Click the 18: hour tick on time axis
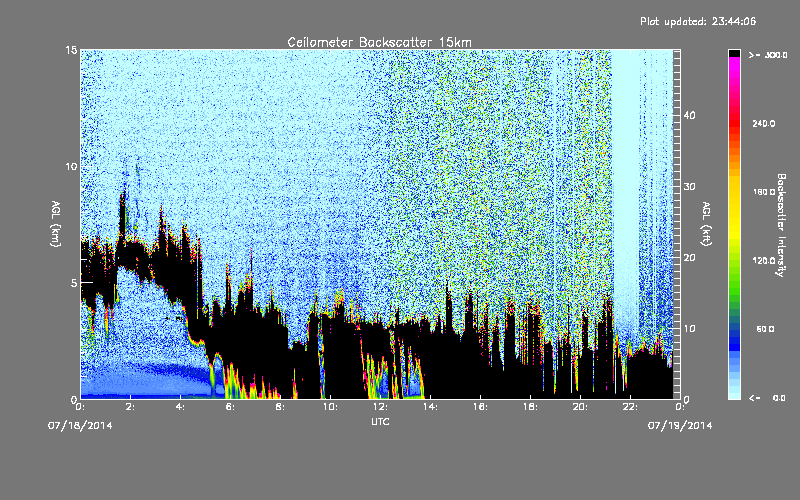Screen dimensions: 800x500 pos(530,407)
